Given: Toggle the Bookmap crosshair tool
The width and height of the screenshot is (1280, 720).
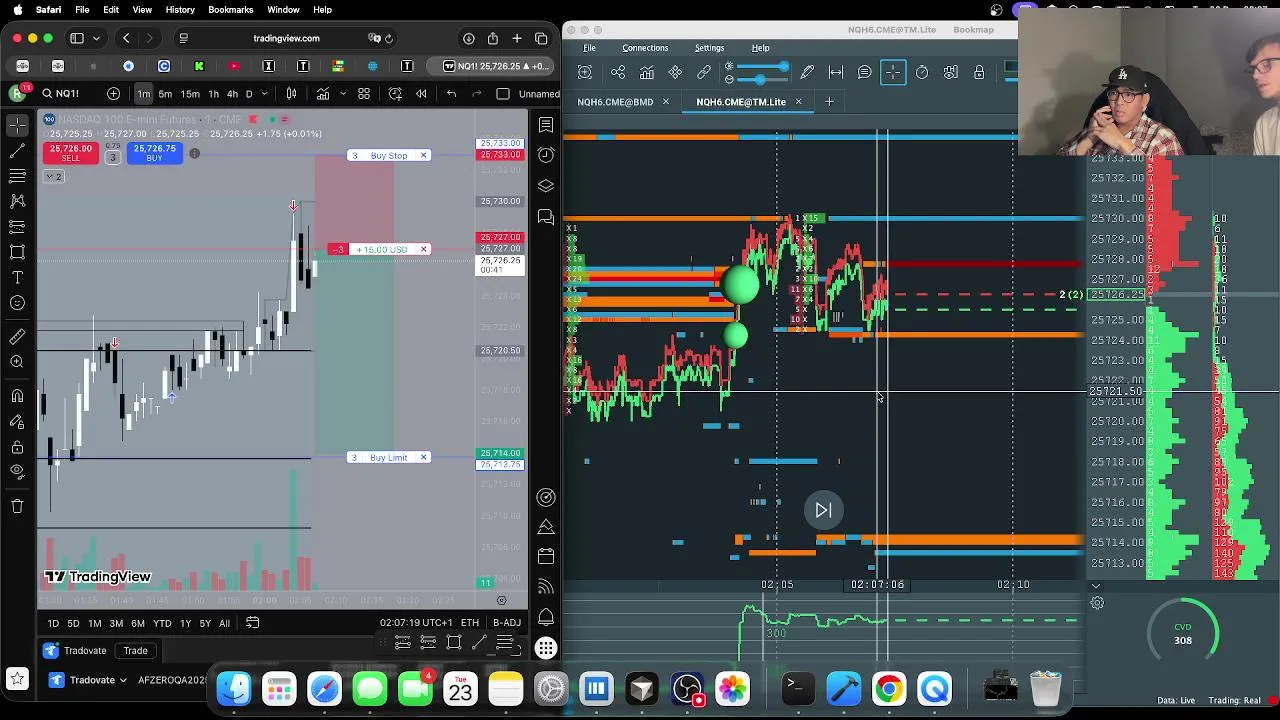Looking at the screenshot, I should (893, 72).
